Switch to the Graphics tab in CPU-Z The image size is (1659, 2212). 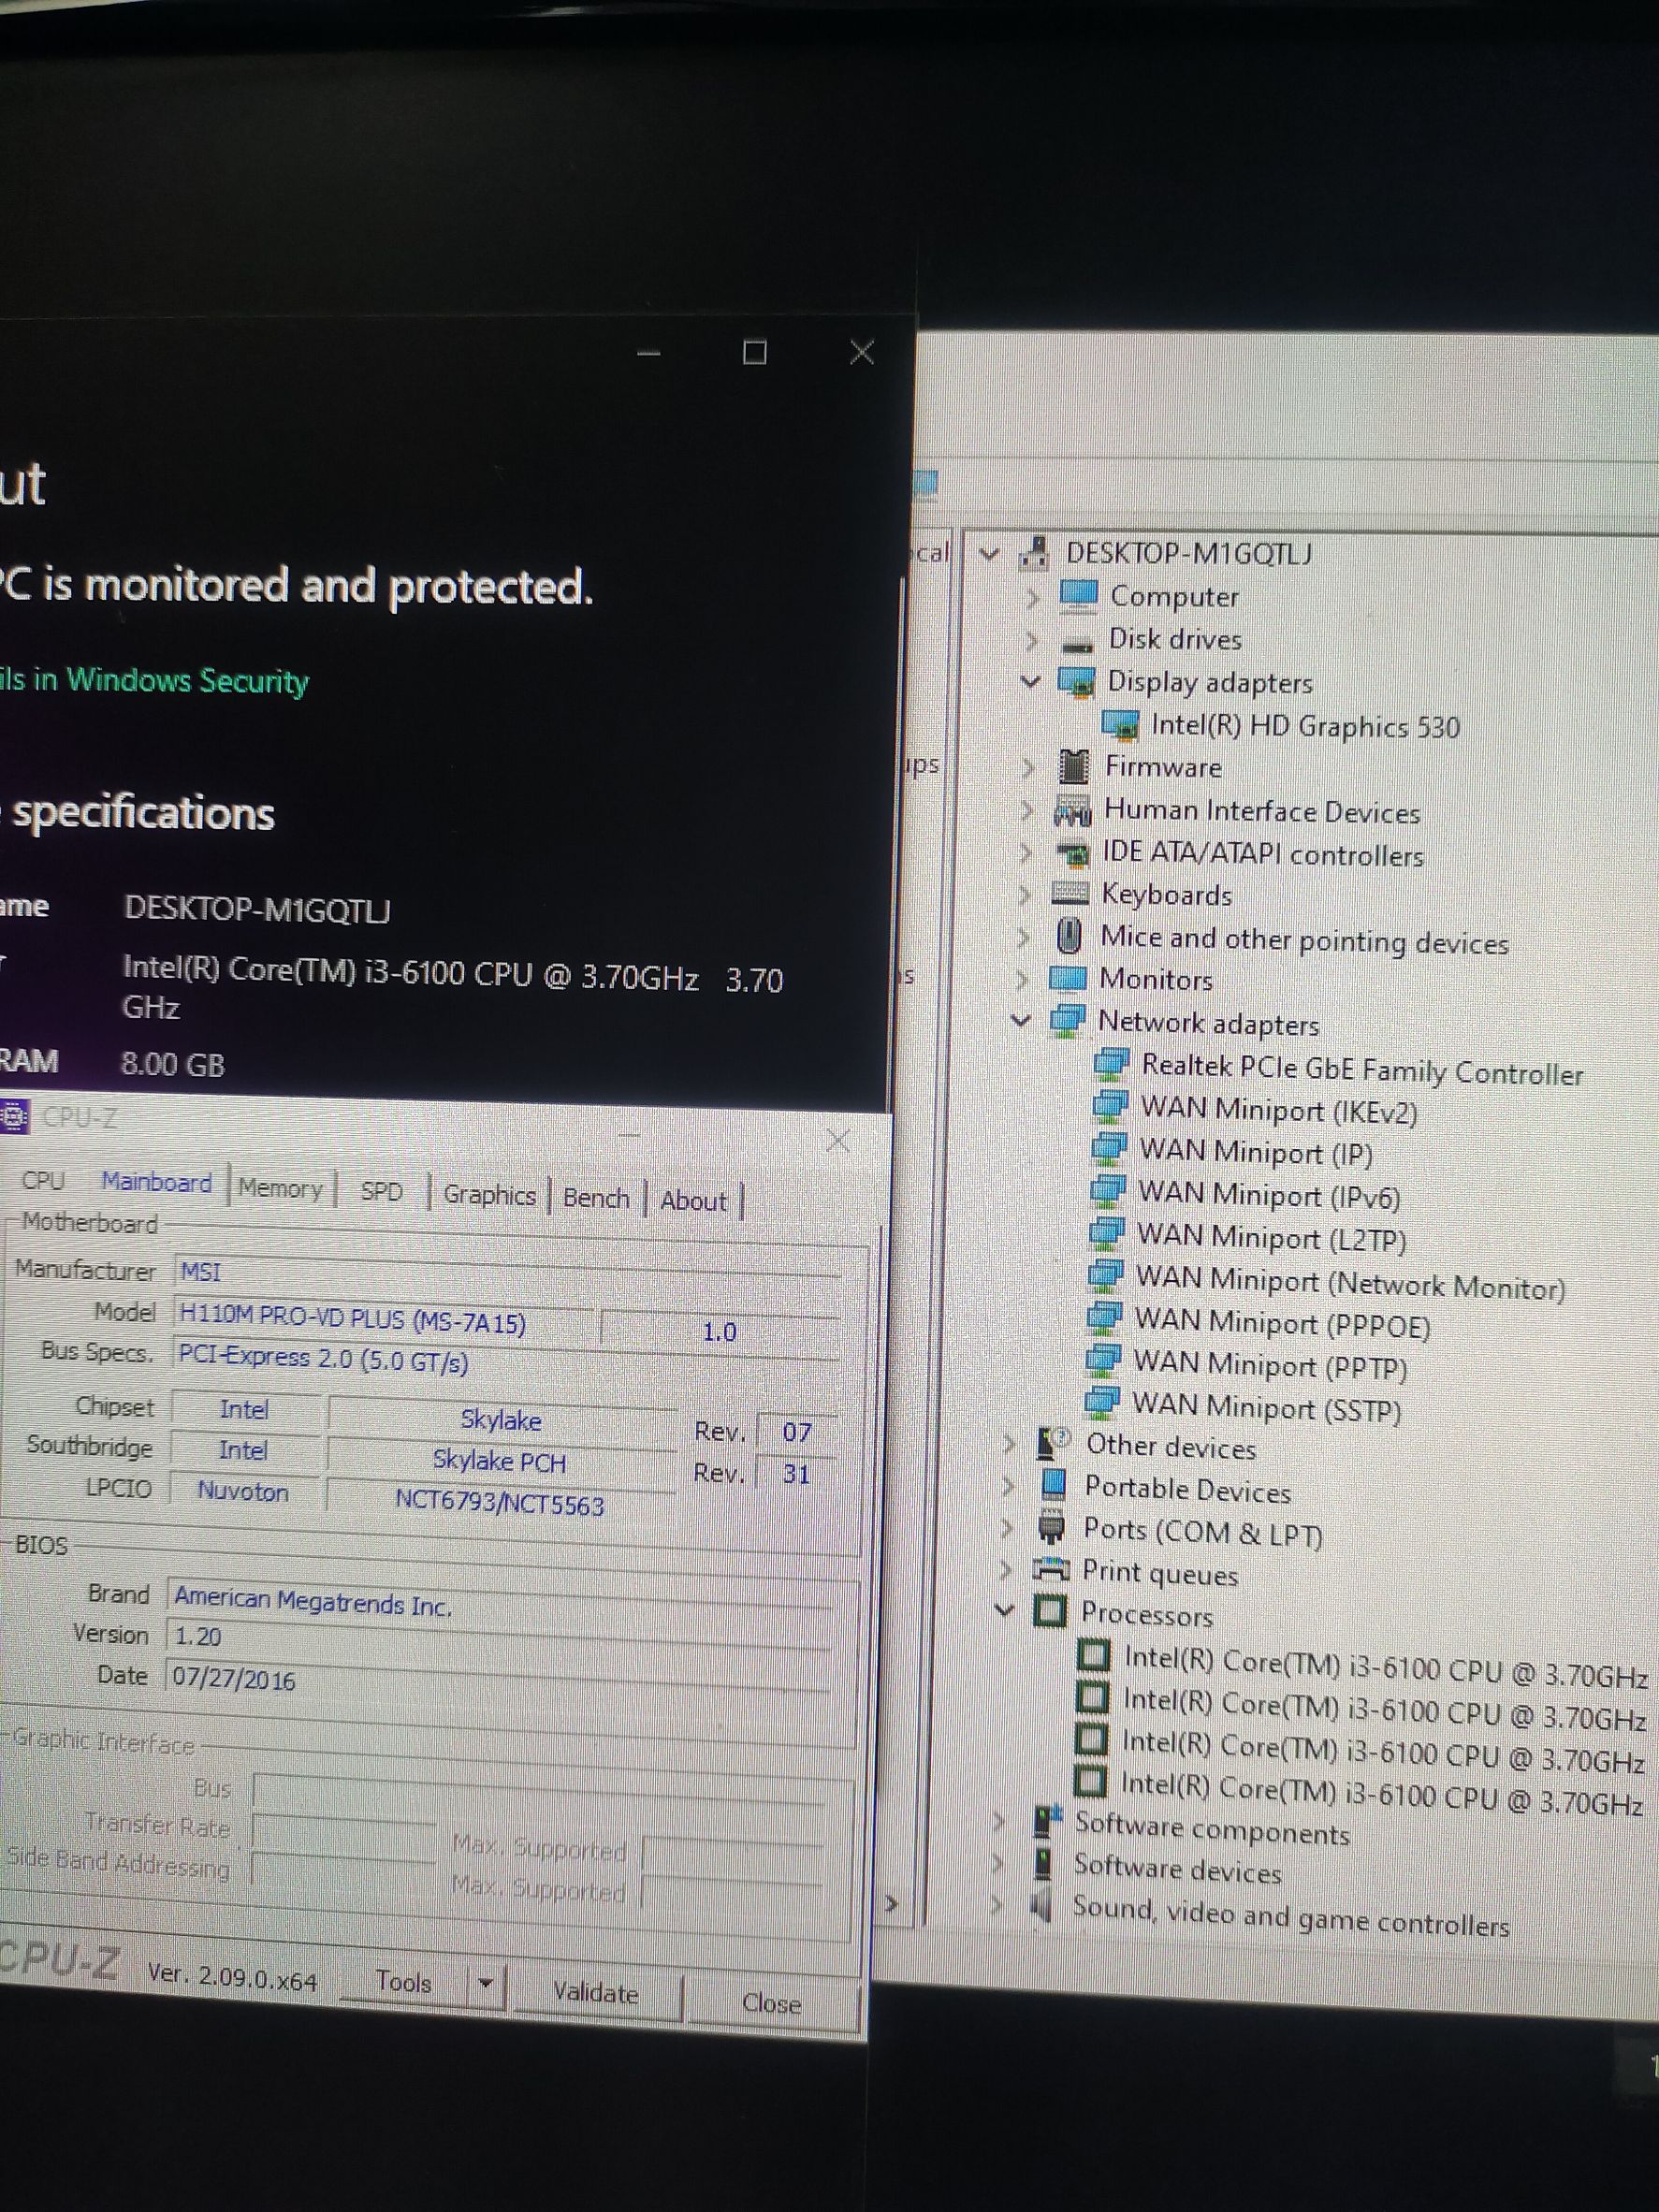(489, 1194)
